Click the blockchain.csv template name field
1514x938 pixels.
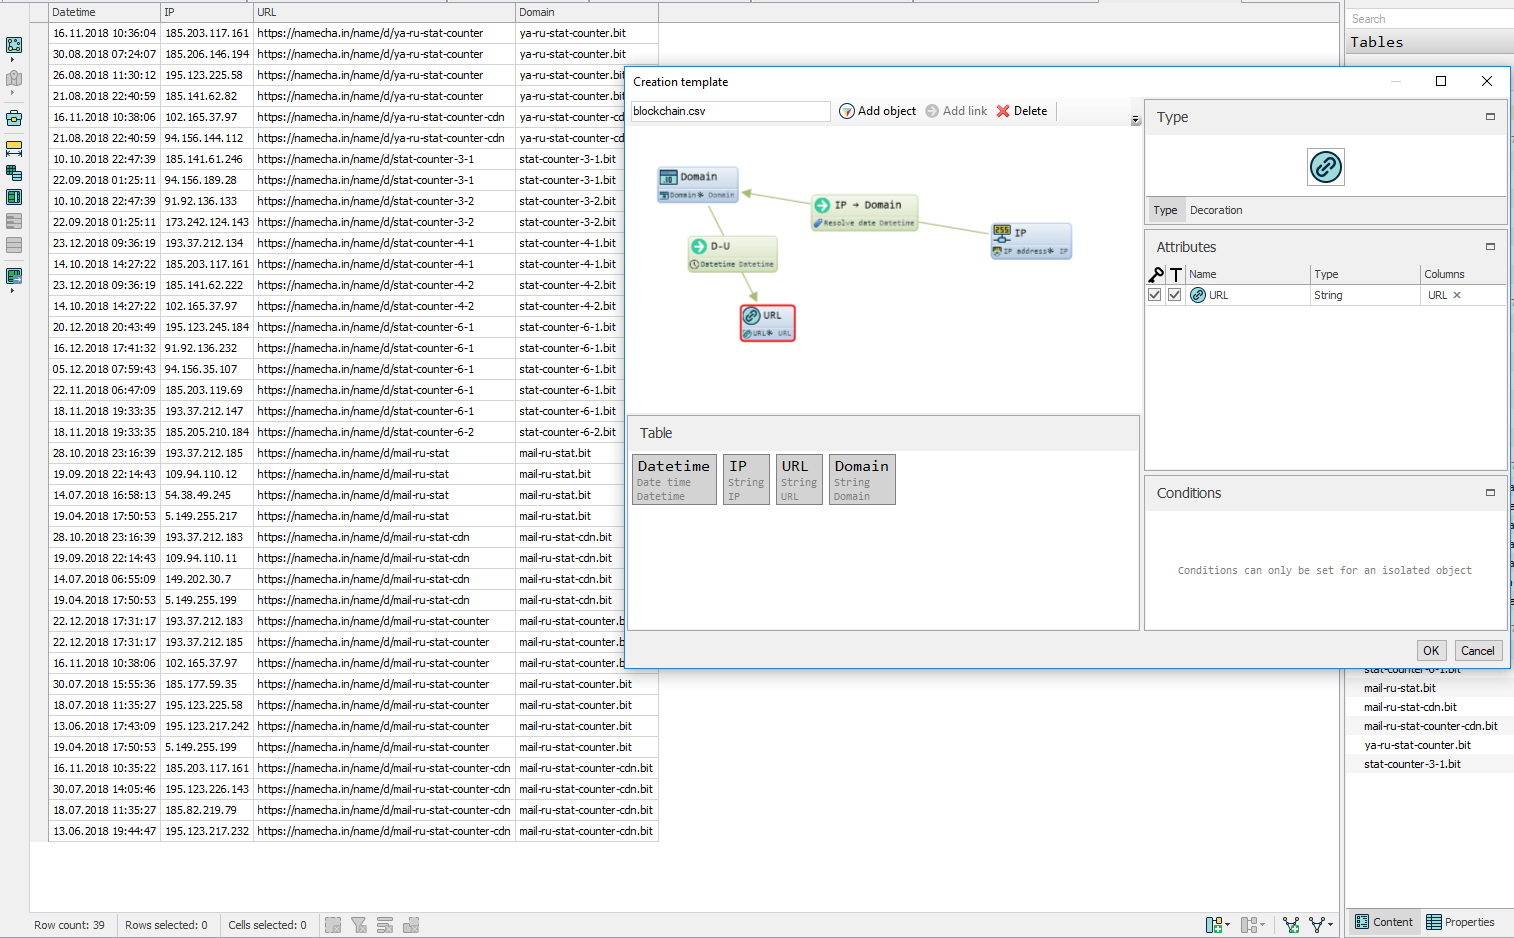(730, 111)
